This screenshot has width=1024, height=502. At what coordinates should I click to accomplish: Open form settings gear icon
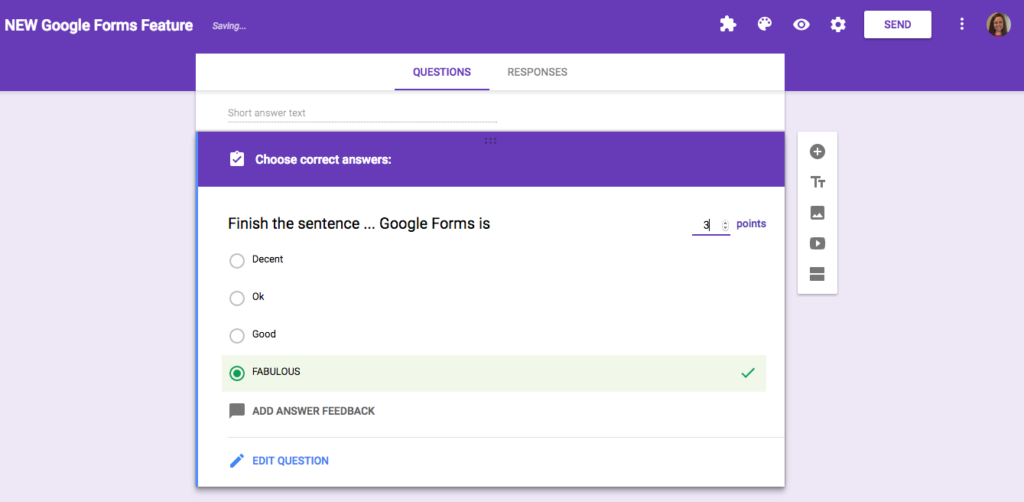tap(838, 25)
